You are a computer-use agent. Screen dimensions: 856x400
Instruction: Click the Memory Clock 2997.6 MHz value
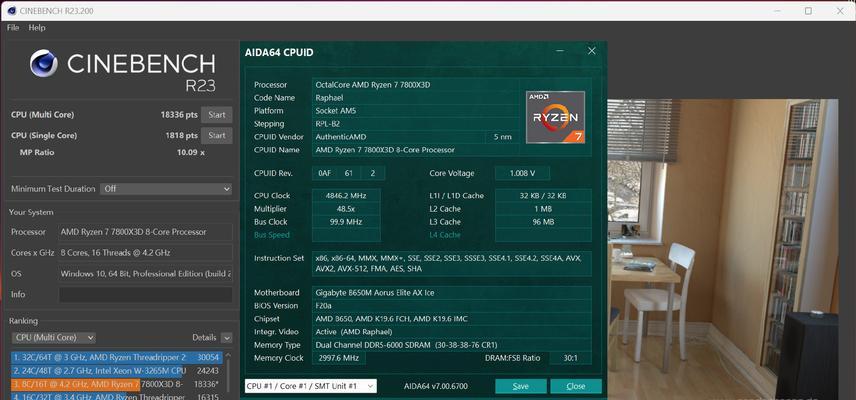(x=339, y=359)
